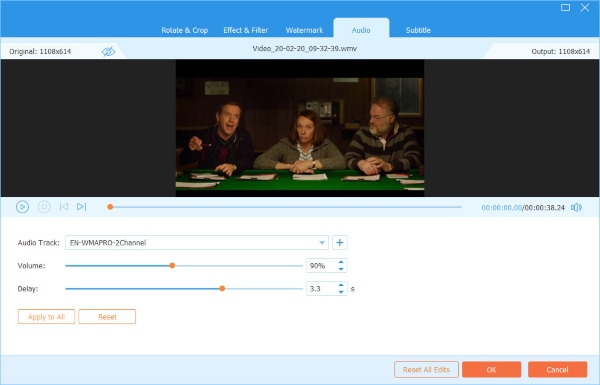Click the current time 00:00:00.00
Image resolution: width=600 pixels, height=385 pixels.
(x=501, y=207)
